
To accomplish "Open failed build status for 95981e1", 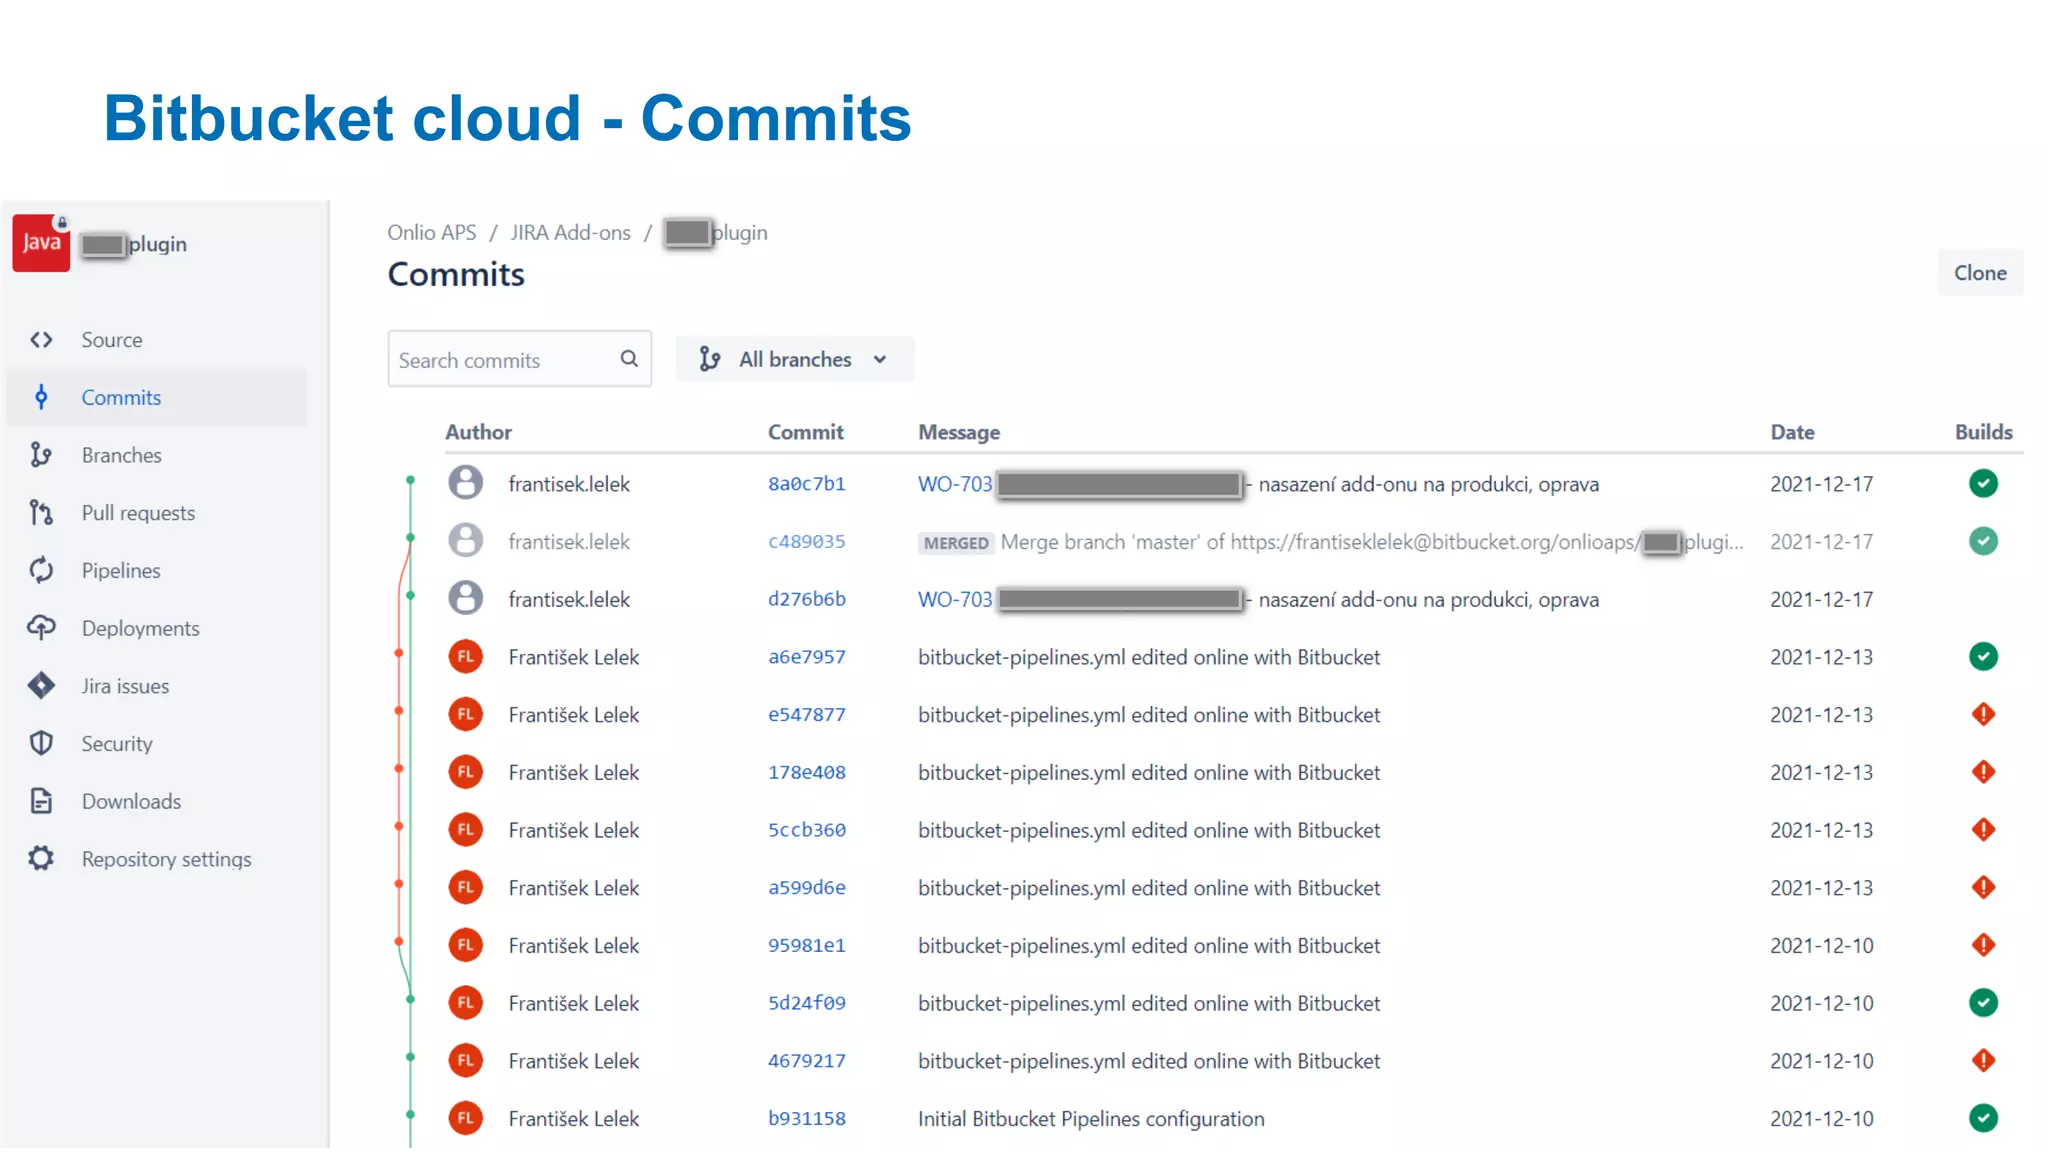I will pos(1983,945).
